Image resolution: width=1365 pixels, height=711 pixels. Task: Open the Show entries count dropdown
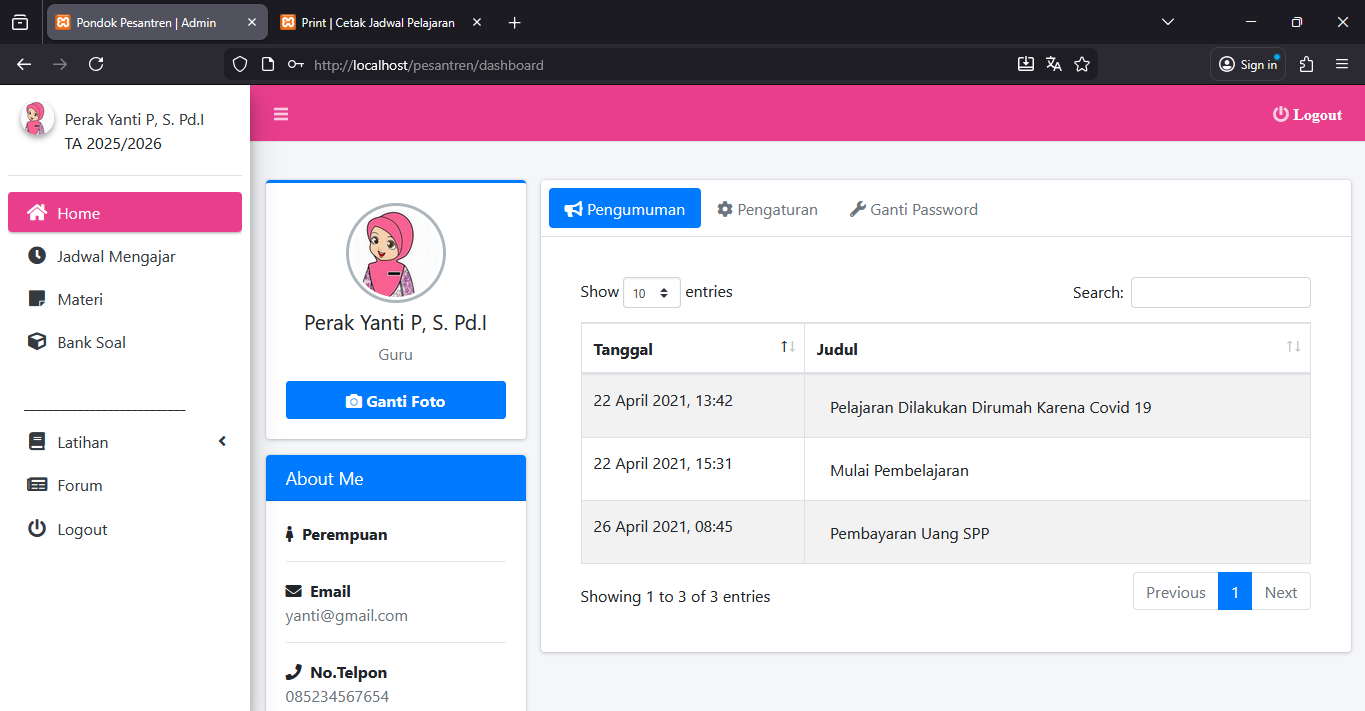tap(651, 293)
